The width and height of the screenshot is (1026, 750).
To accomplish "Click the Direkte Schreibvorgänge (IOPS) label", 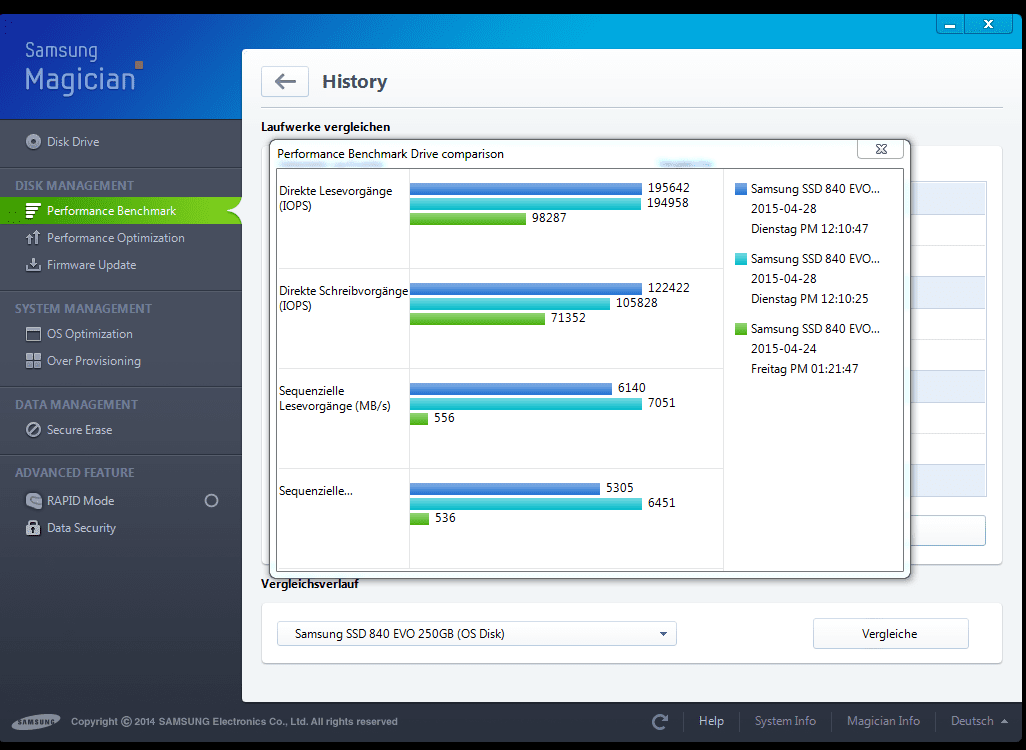I will coord(344,298).
